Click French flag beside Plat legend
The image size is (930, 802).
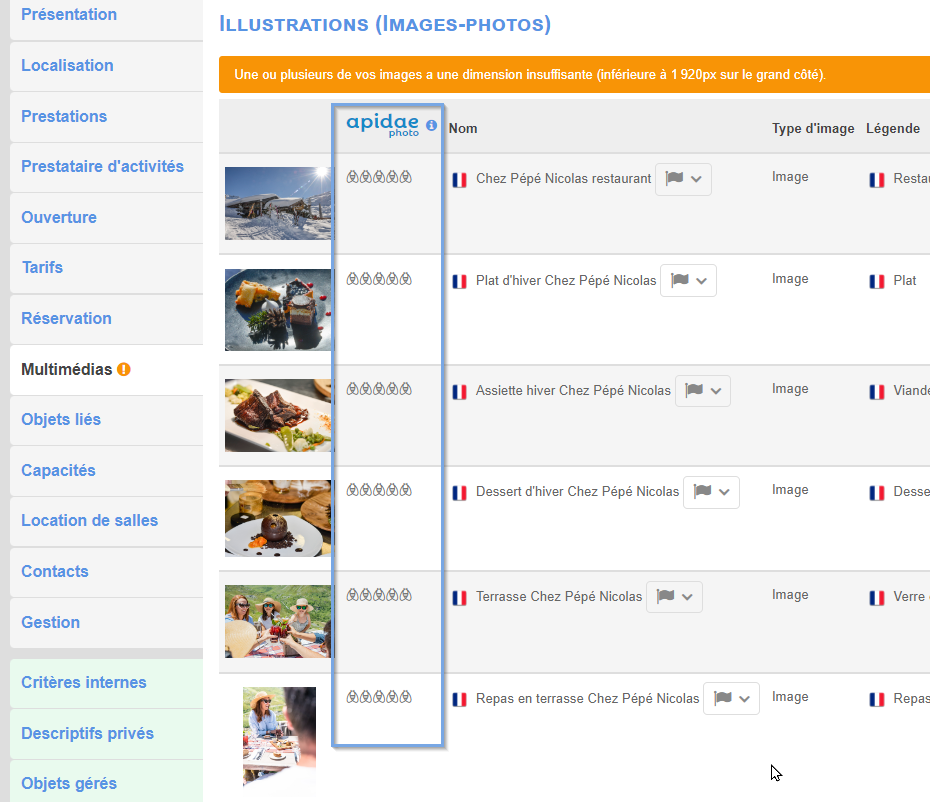(877, 281)
